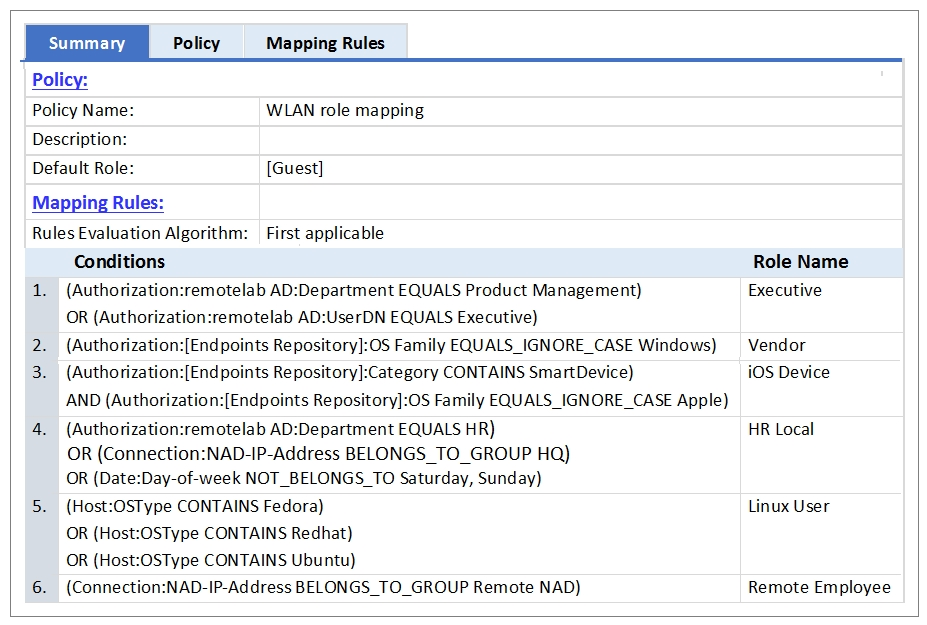927x625 pixels.
Task: Open the Policy tab
Action: pos(196,43)
